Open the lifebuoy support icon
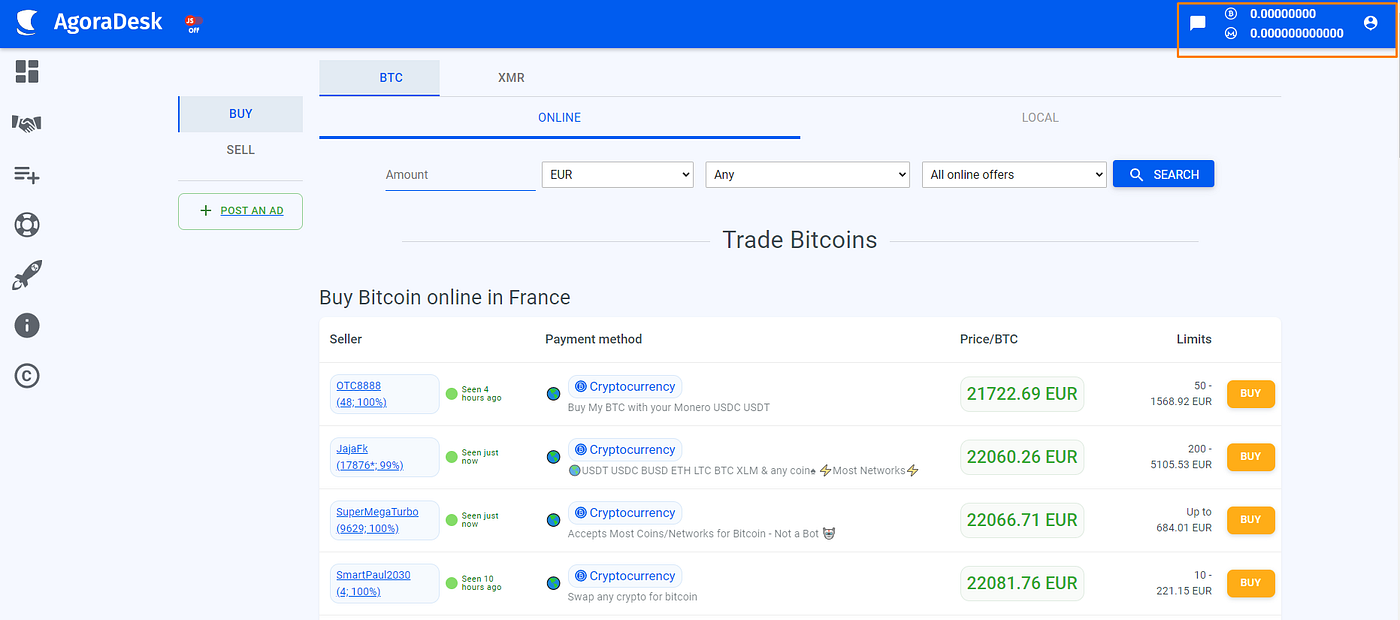Viewport: 1400px width, 620px height. (x=27, y=224)
